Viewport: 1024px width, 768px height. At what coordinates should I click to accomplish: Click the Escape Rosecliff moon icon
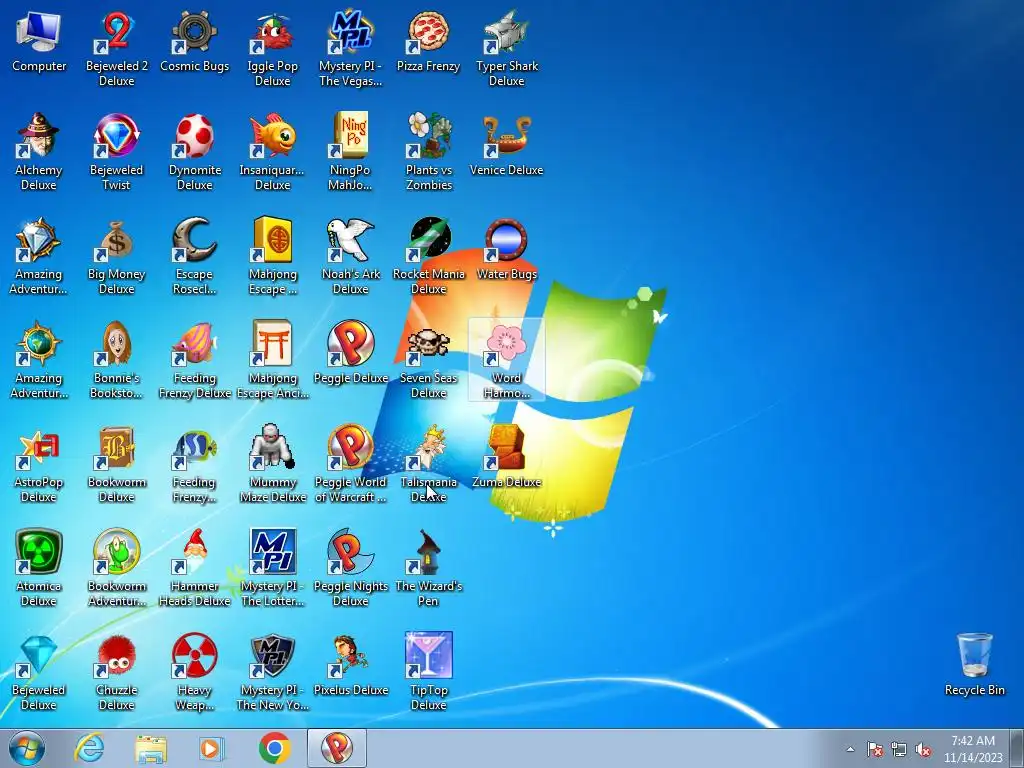click(195, 256)
